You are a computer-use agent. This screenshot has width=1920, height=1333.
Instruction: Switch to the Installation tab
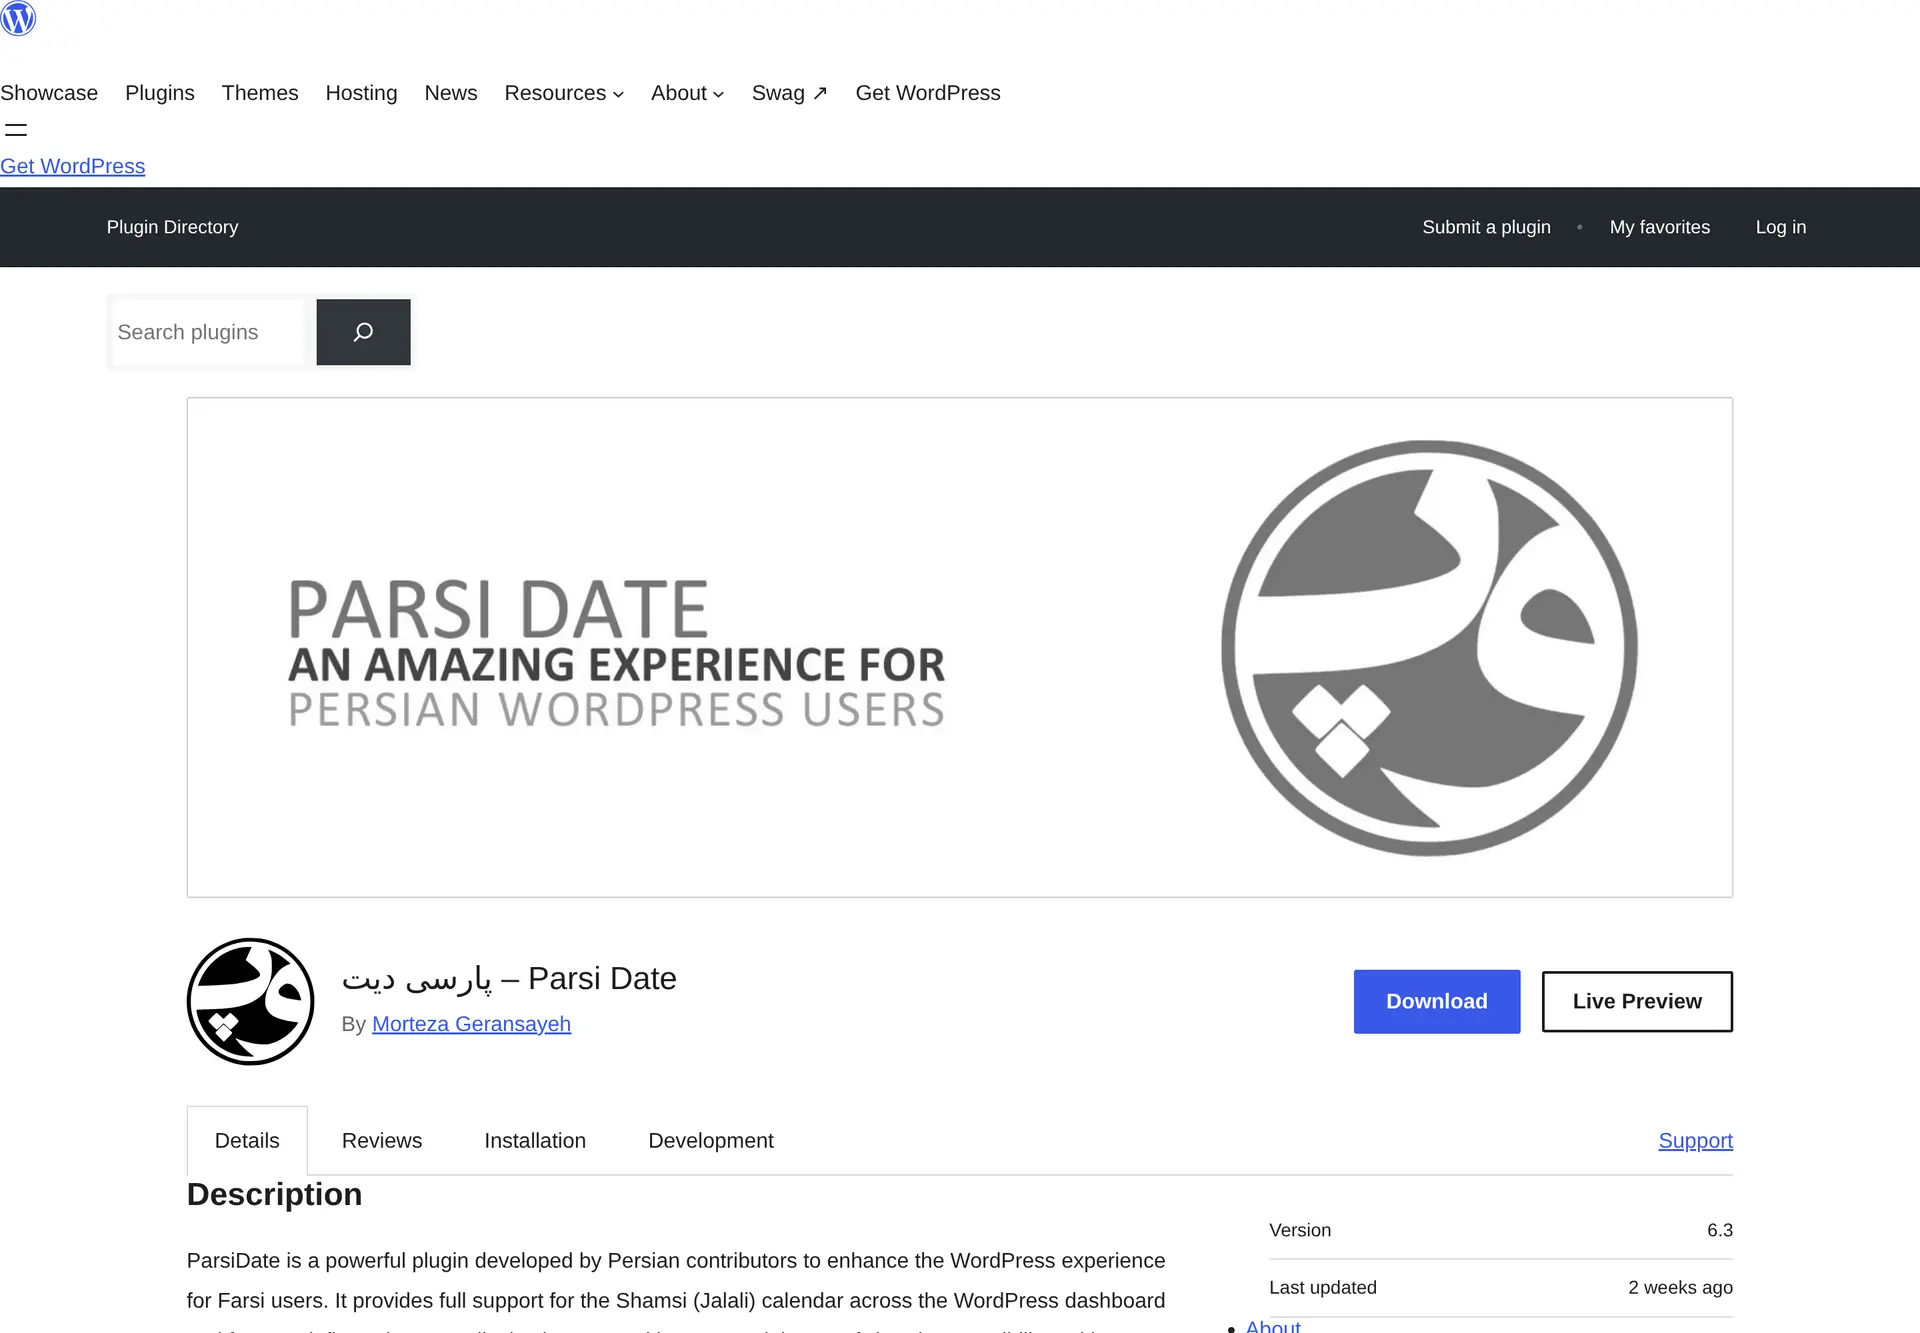[x=535, y=1141]
